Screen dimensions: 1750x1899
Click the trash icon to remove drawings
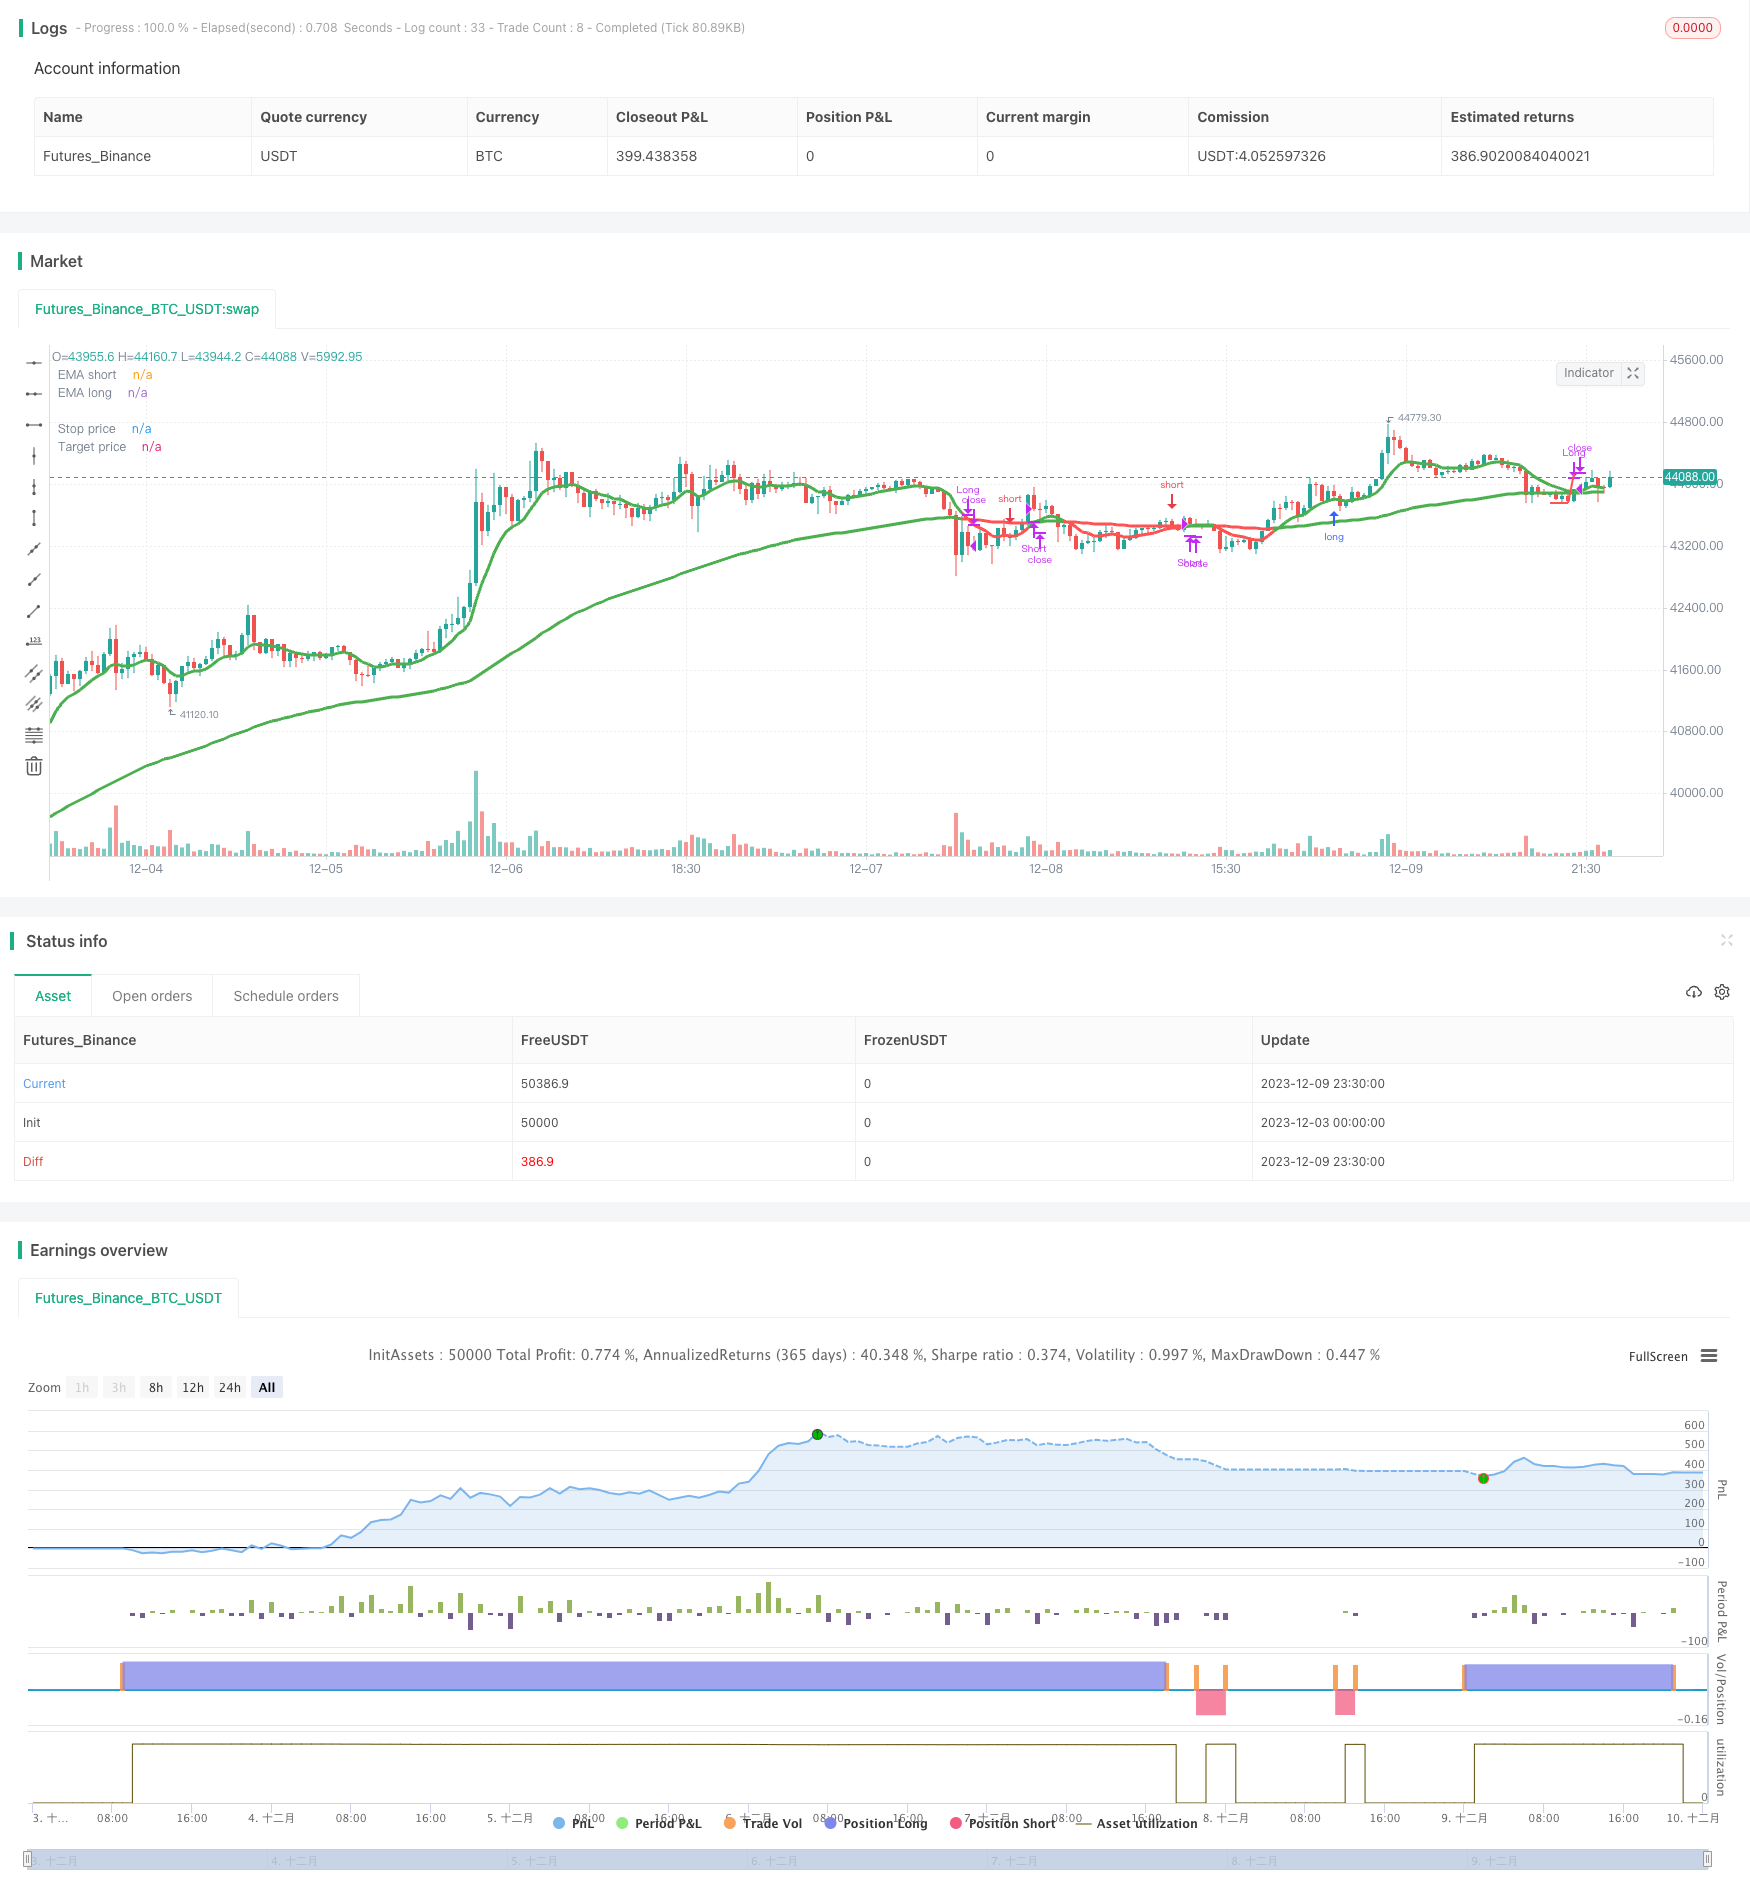pos(34,766)
